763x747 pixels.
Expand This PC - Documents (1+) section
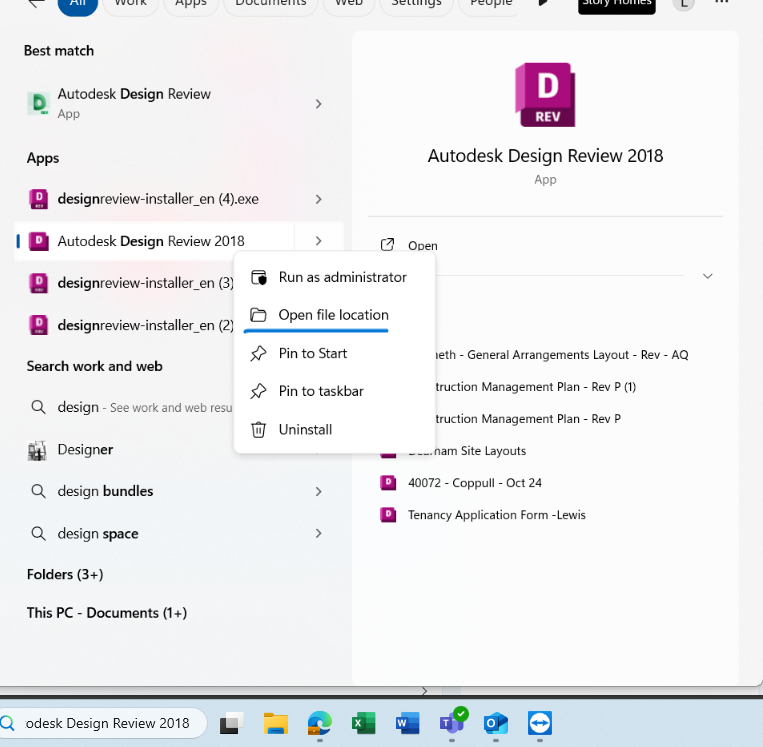(107, 613)
